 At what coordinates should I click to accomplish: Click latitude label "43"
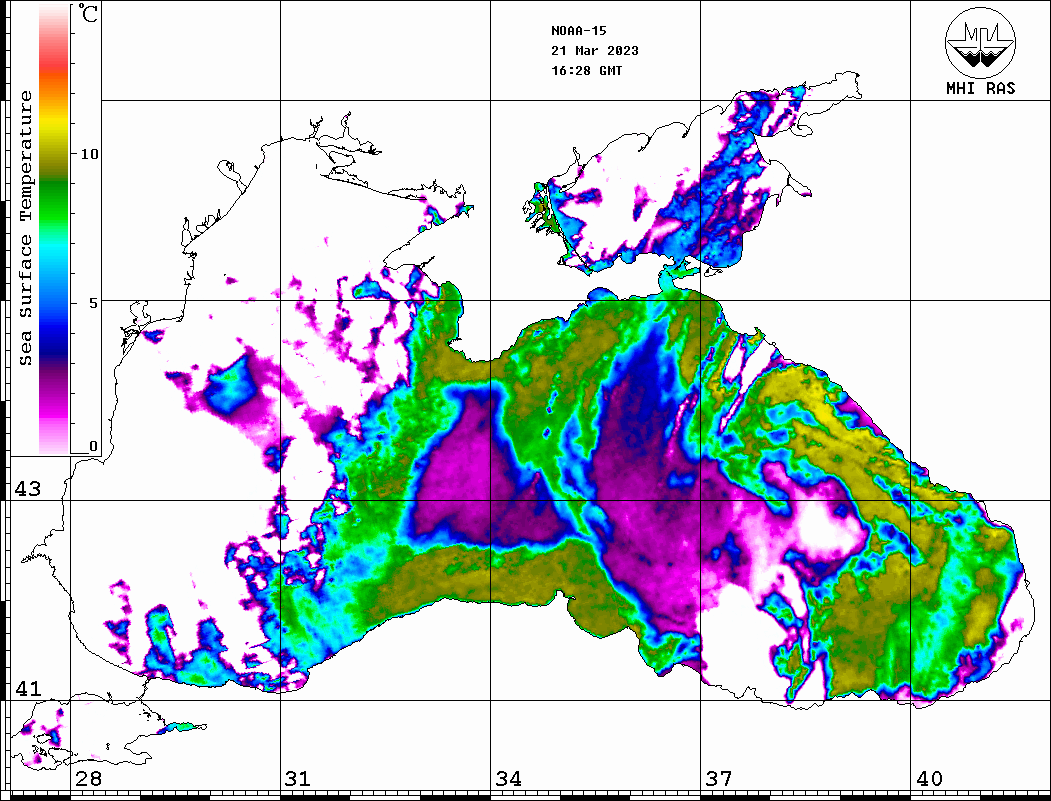tap(28, 489)
